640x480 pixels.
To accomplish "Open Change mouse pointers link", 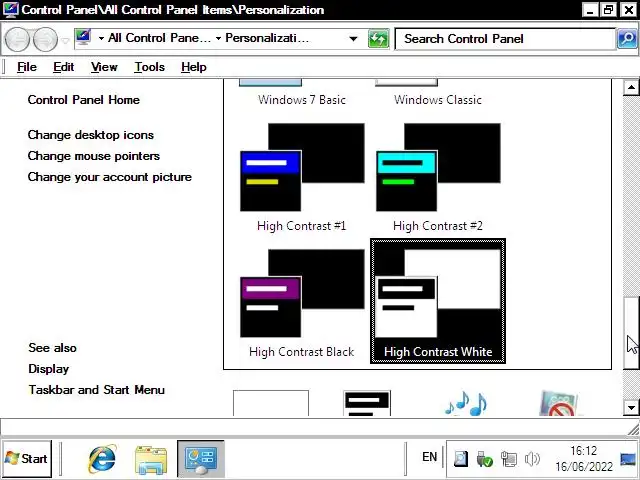I will click(x=93, y=156).
